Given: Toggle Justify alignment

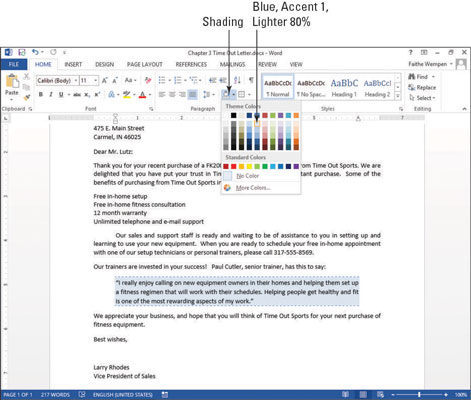Looking at the screenshot, I should click(x=192, y=95).
